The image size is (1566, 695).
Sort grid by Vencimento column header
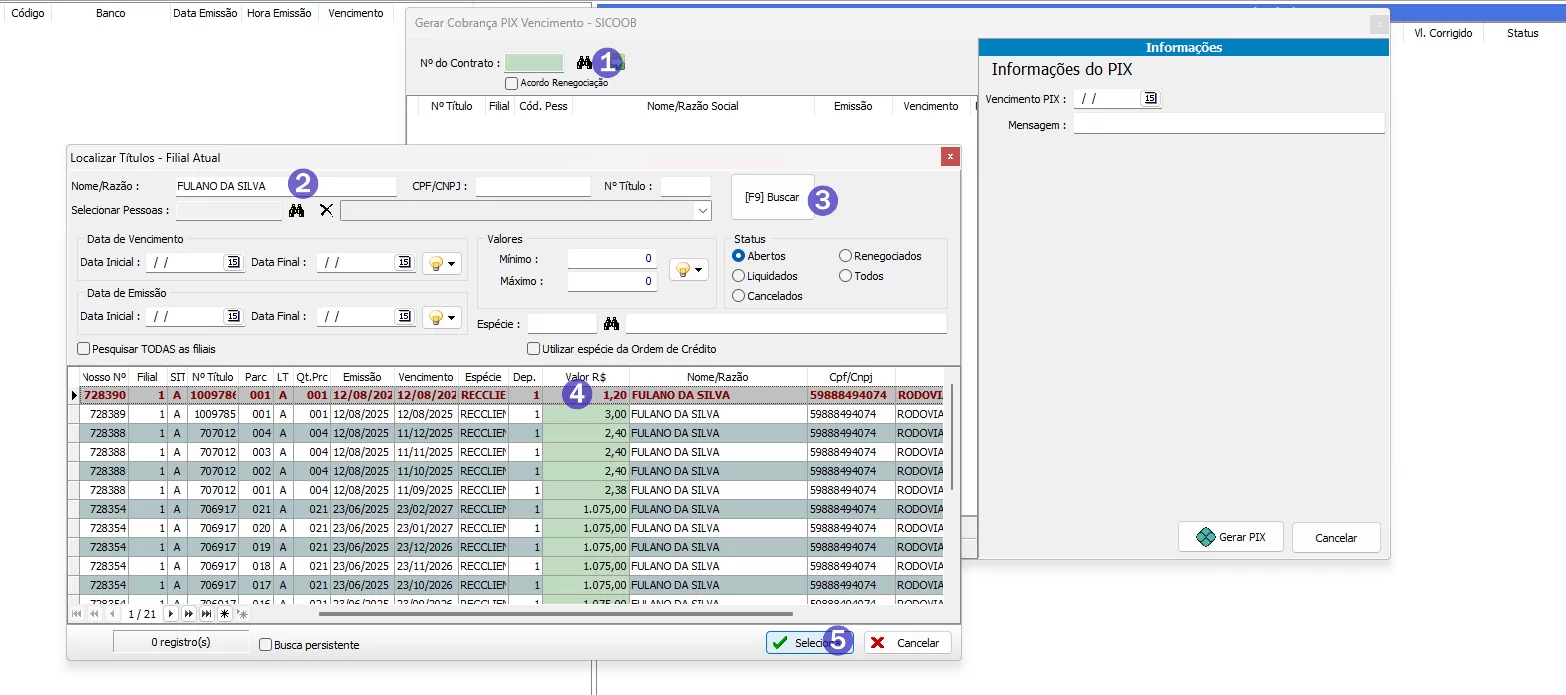(x=425, y=377)
